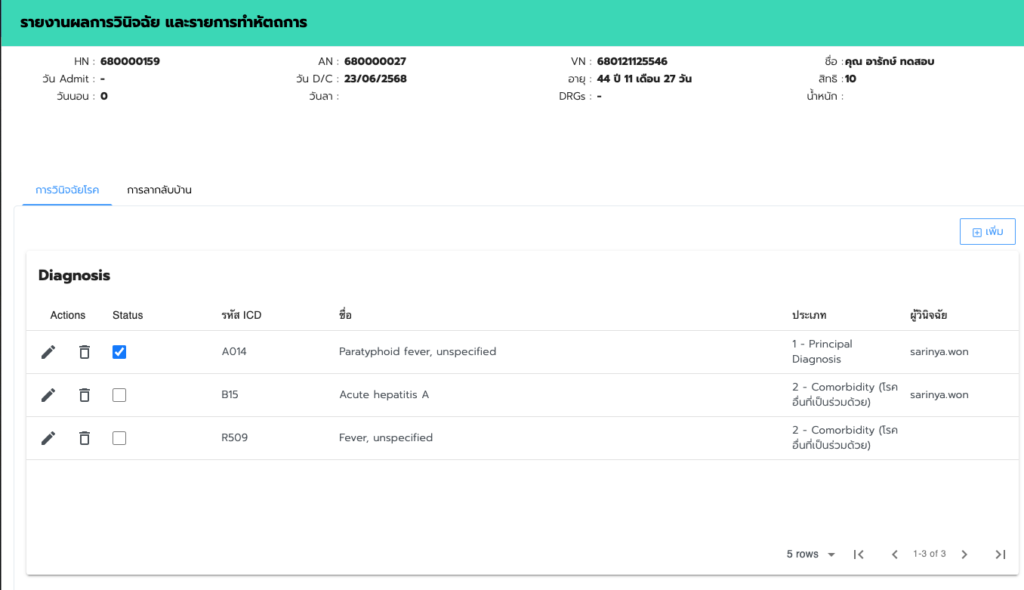Screen dimensions: 1024x590
Task: Delete the Acute hepatitis A entry
Action: 84,395
